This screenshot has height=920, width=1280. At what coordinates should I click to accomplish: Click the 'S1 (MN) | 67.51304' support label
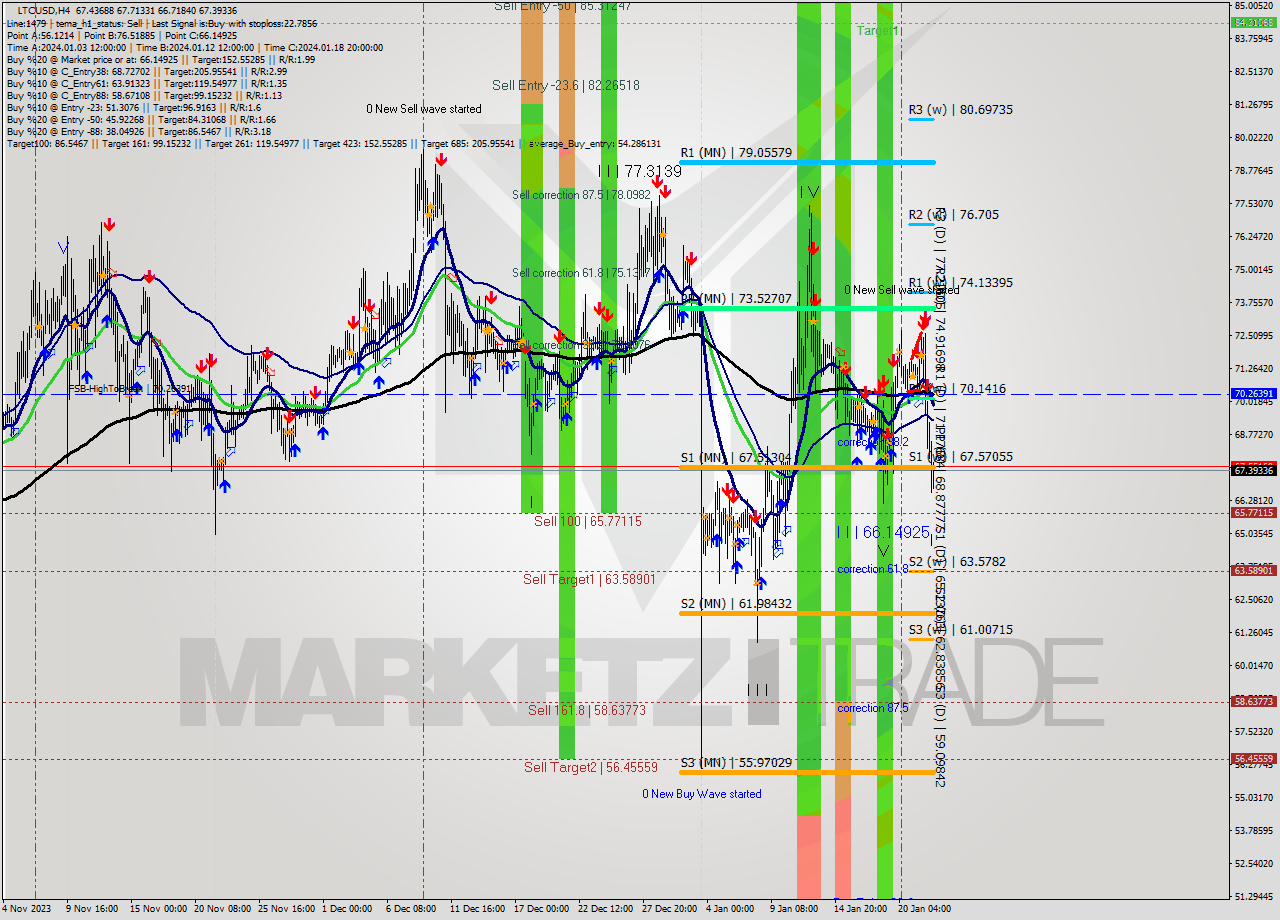click(736, 458)
